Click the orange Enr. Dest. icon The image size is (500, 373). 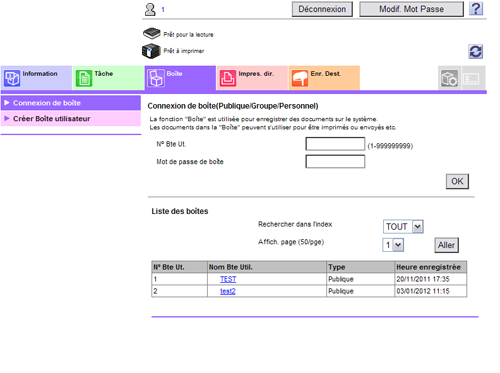(x=300, y=79)
